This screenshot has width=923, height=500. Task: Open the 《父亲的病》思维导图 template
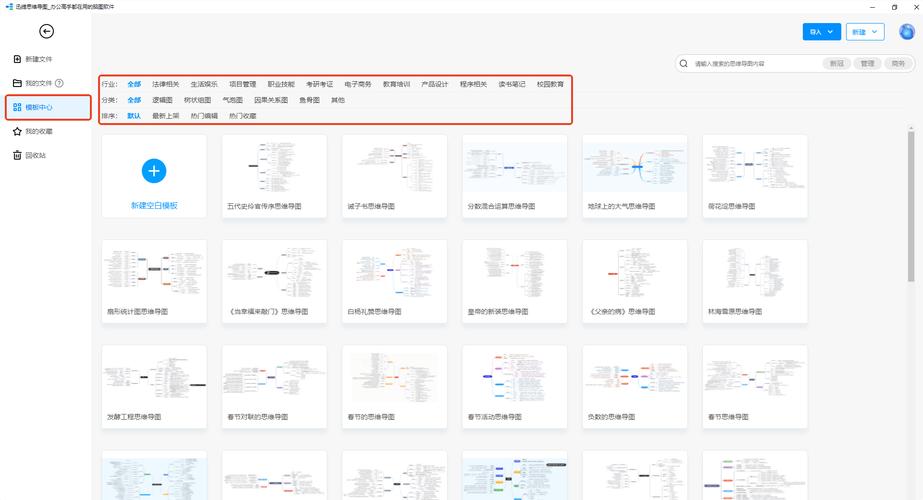click(x=635, y=282)
